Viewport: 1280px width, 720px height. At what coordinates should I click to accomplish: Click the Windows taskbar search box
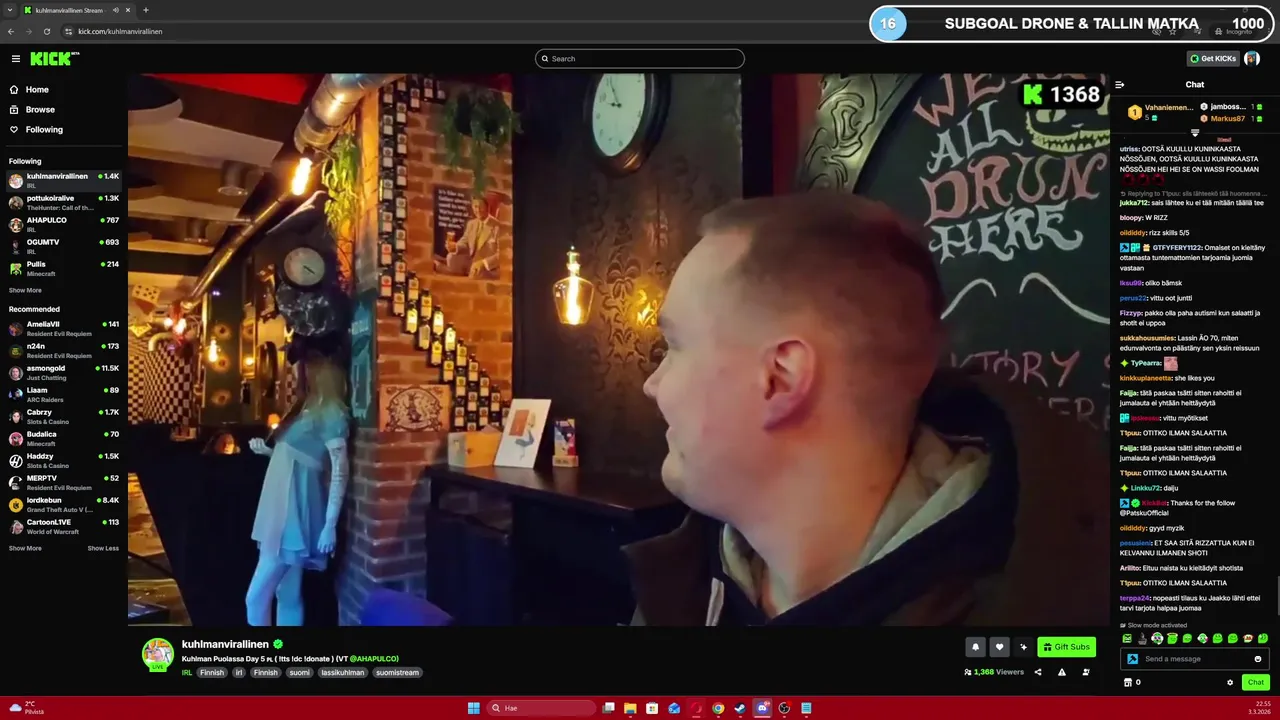point(539,708)
